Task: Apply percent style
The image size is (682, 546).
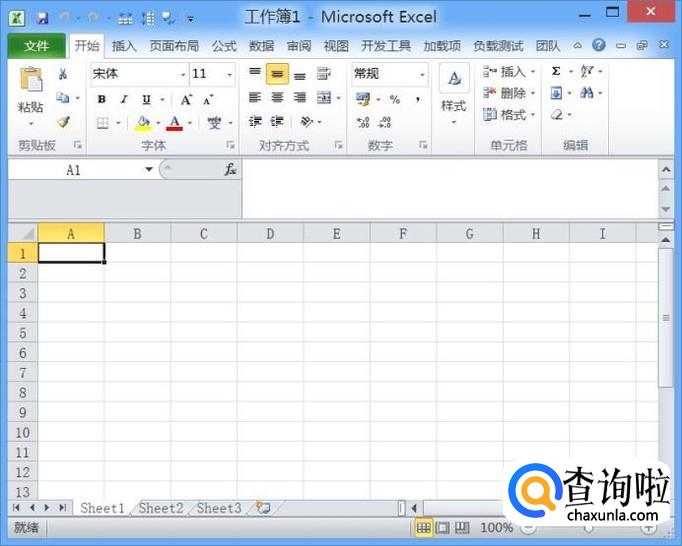Action: 395,99
